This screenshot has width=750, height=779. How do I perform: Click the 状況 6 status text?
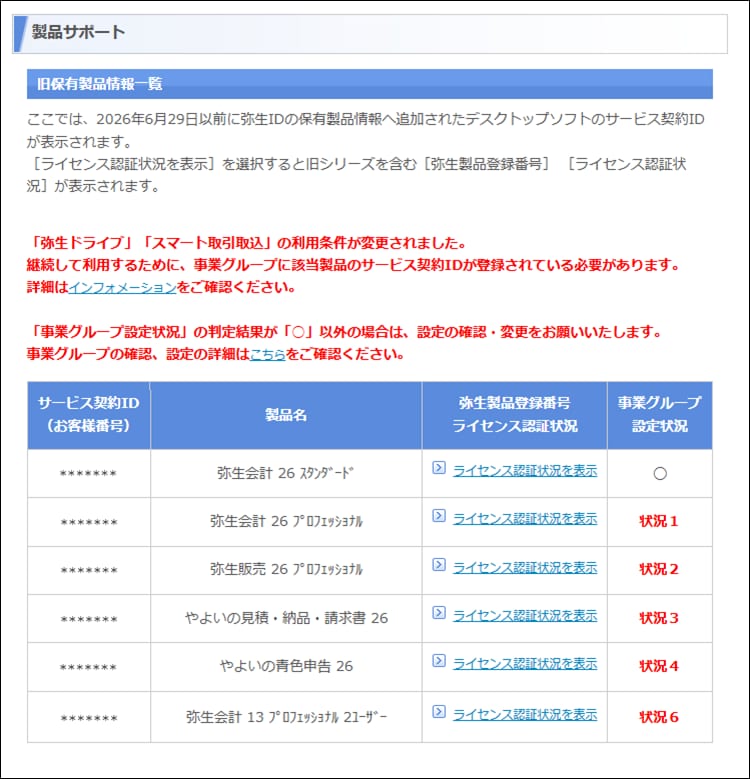659,717
